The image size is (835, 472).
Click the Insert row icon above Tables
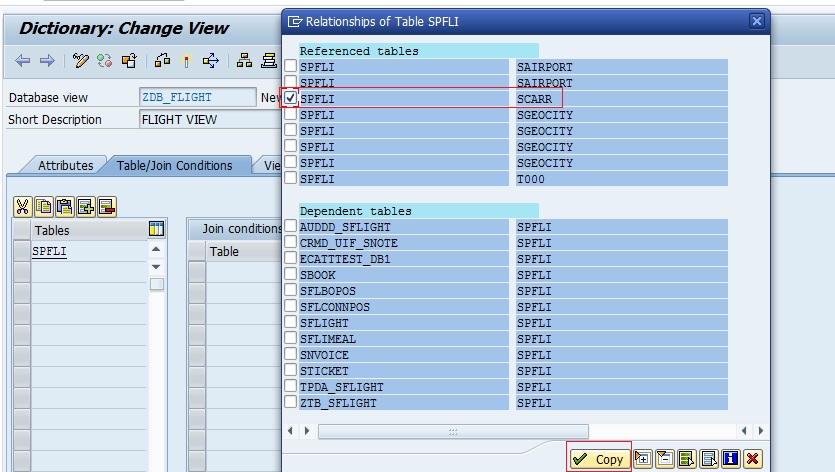[85, 206]
